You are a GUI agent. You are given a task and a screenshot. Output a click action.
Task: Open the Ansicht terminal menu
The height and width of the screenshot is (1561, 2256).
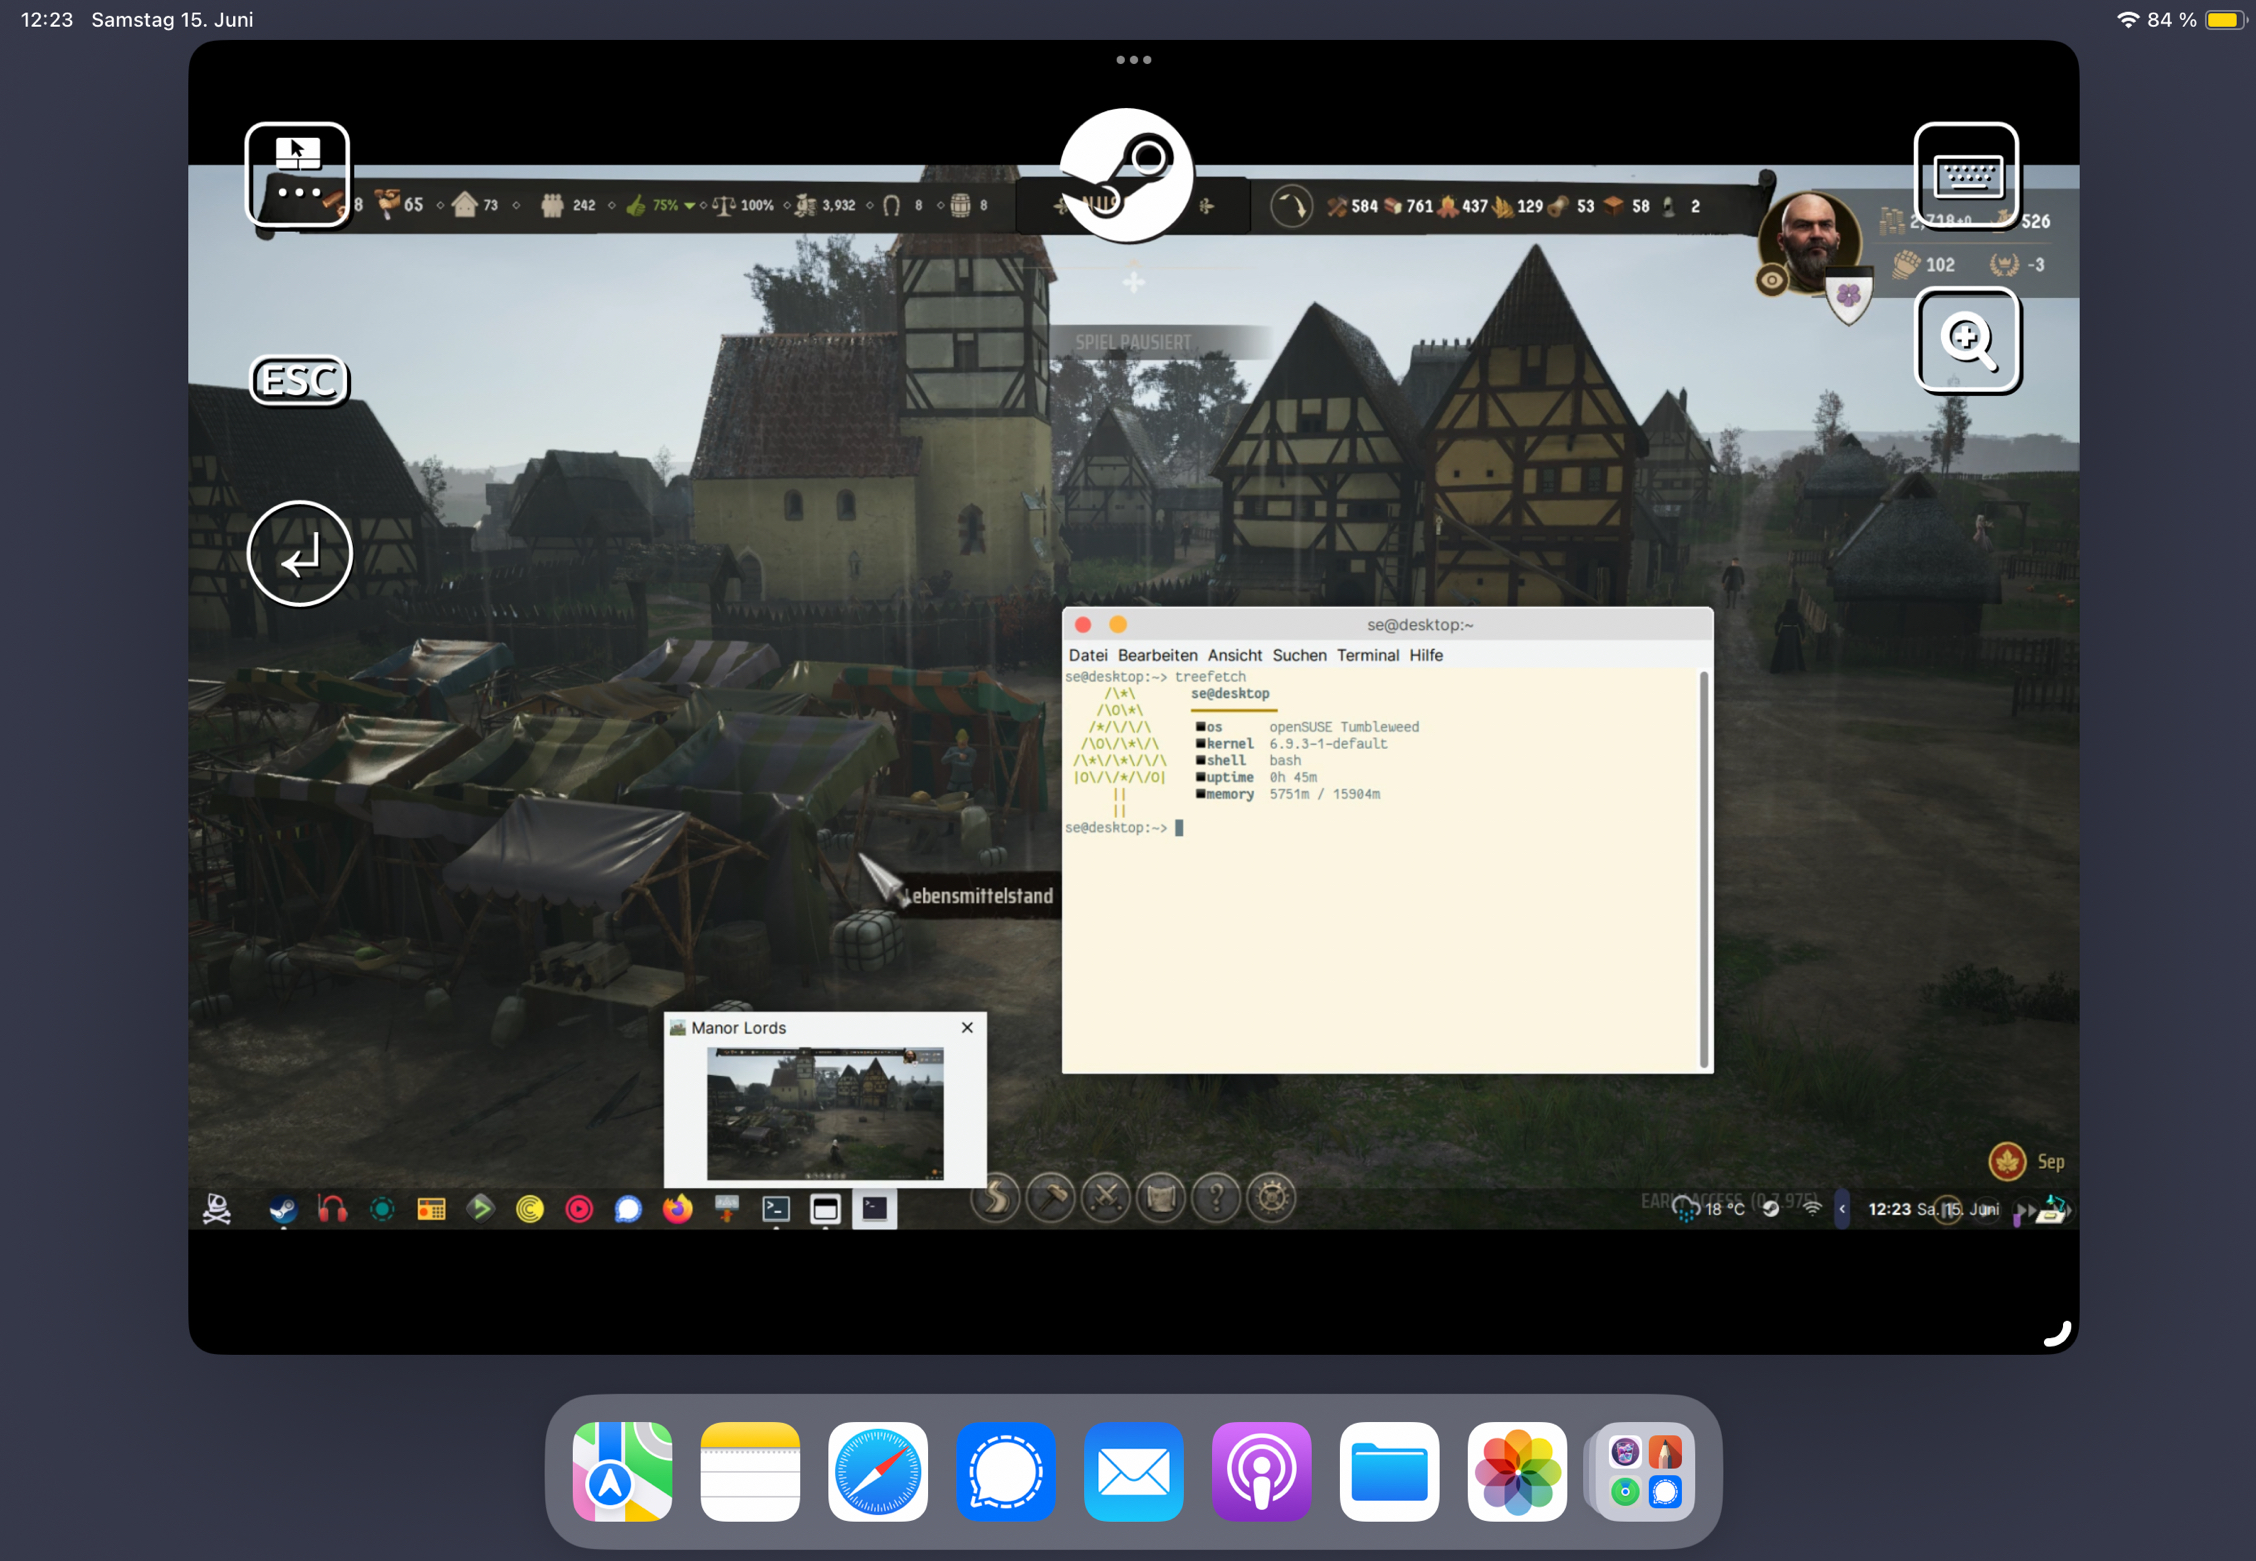1234,655
